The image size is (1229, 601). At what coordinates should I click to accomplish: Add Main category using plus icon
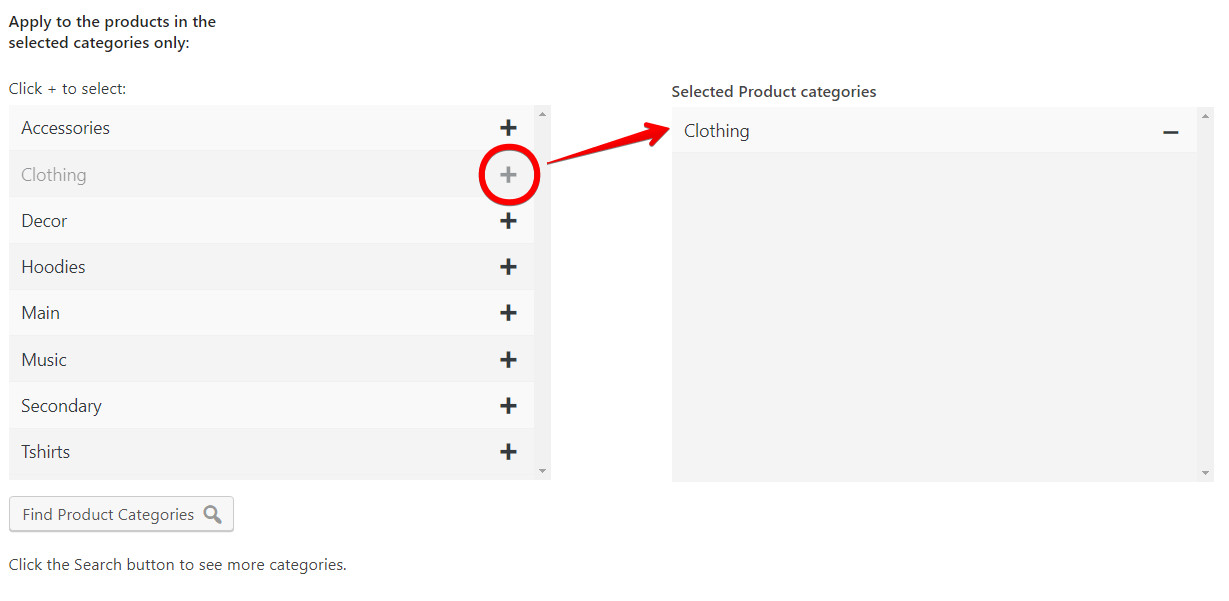tap(508, 313)
